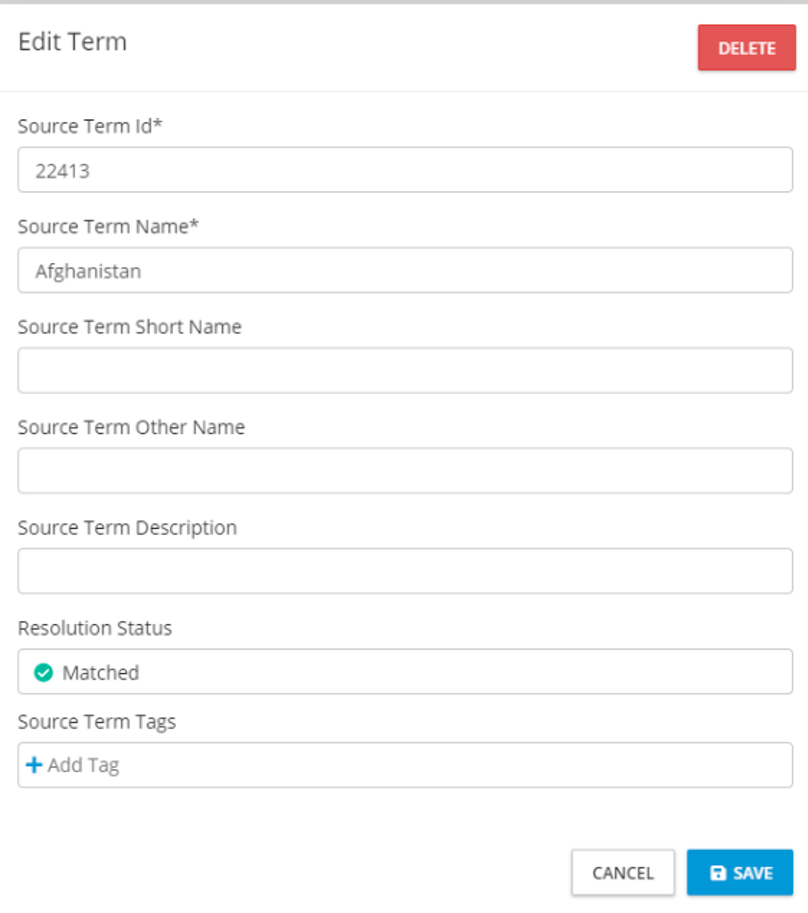
Task: Open the Resolution Status Matched dropdown
Action: [x=405, y=672]
